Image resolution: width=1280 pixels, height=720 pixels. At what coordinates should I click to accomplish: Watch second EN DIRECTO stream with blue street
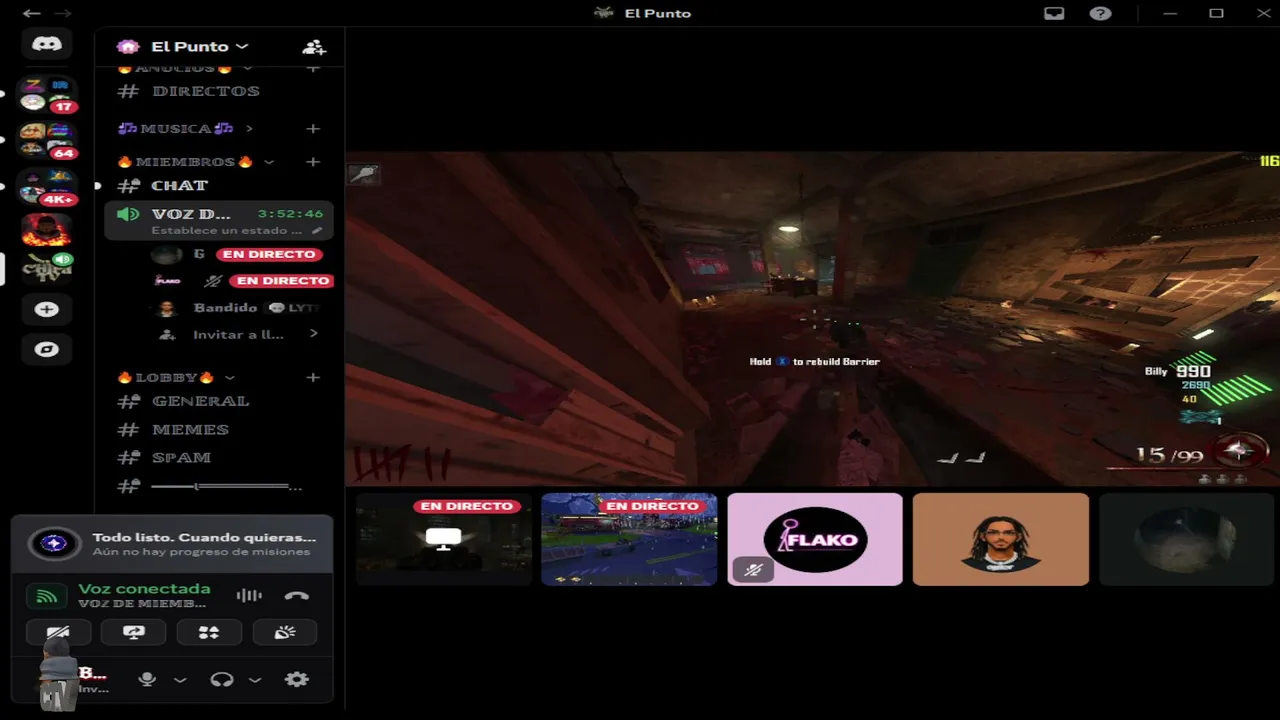[x=629, y=539]
